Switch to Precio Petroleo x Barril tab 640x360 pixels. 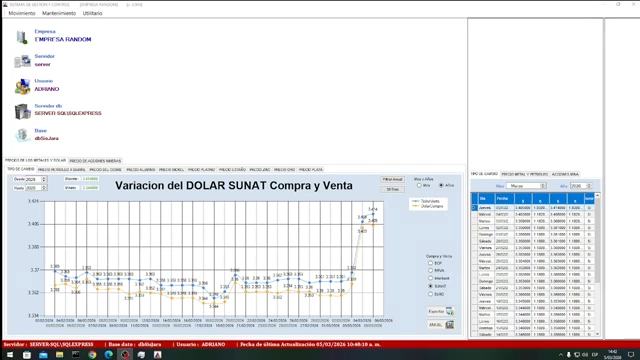62,169
